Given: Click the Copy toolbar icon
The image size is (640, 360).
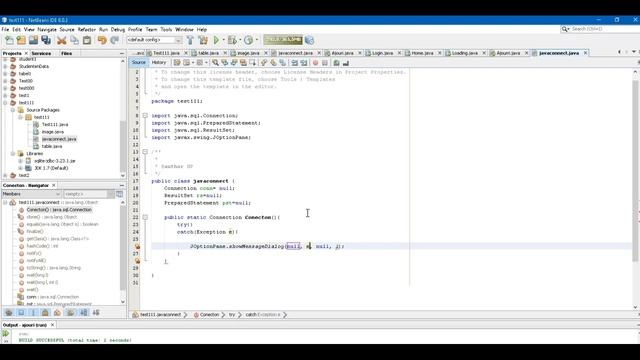Looking at the screenshot, I should click(74, 40).
